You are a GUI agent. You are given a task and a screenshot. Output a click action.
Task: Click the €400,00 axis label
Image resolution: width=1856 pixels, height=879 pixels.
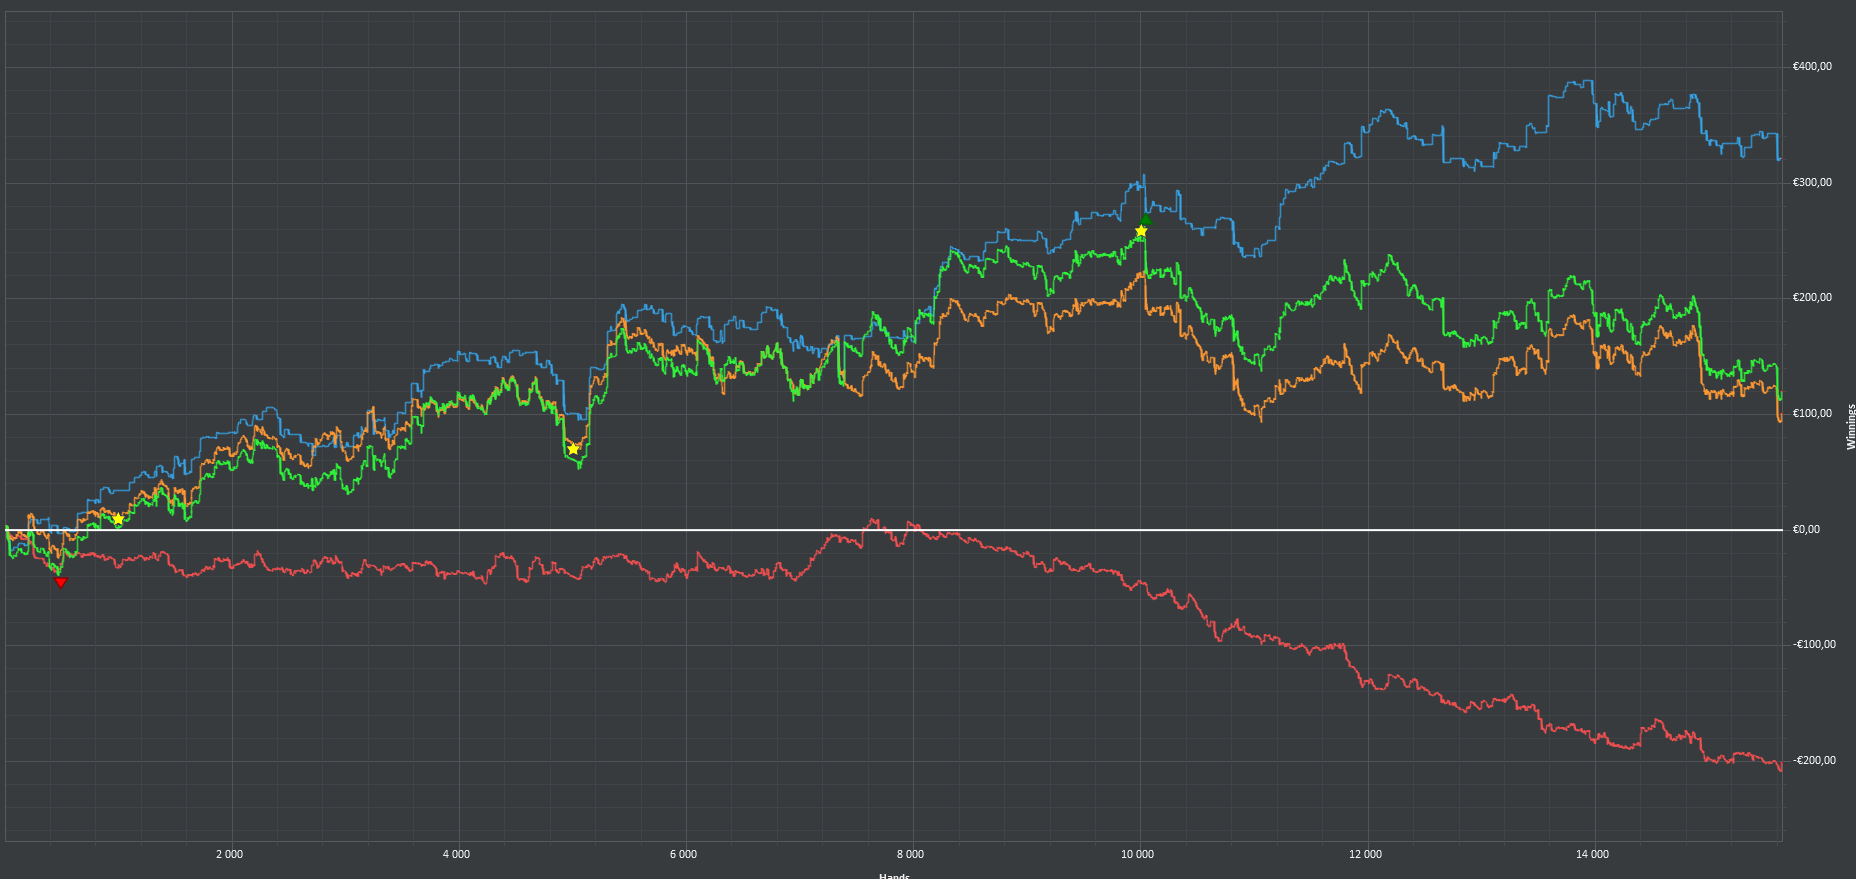tap(1812, 67)
